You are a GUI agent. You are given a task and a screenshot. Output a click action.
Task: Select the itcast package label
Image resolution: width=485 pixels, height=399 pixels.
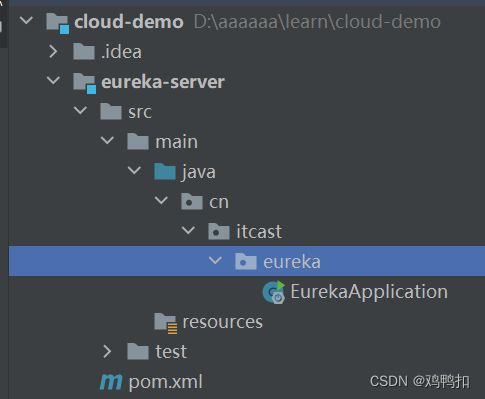[x=259, y=232]
